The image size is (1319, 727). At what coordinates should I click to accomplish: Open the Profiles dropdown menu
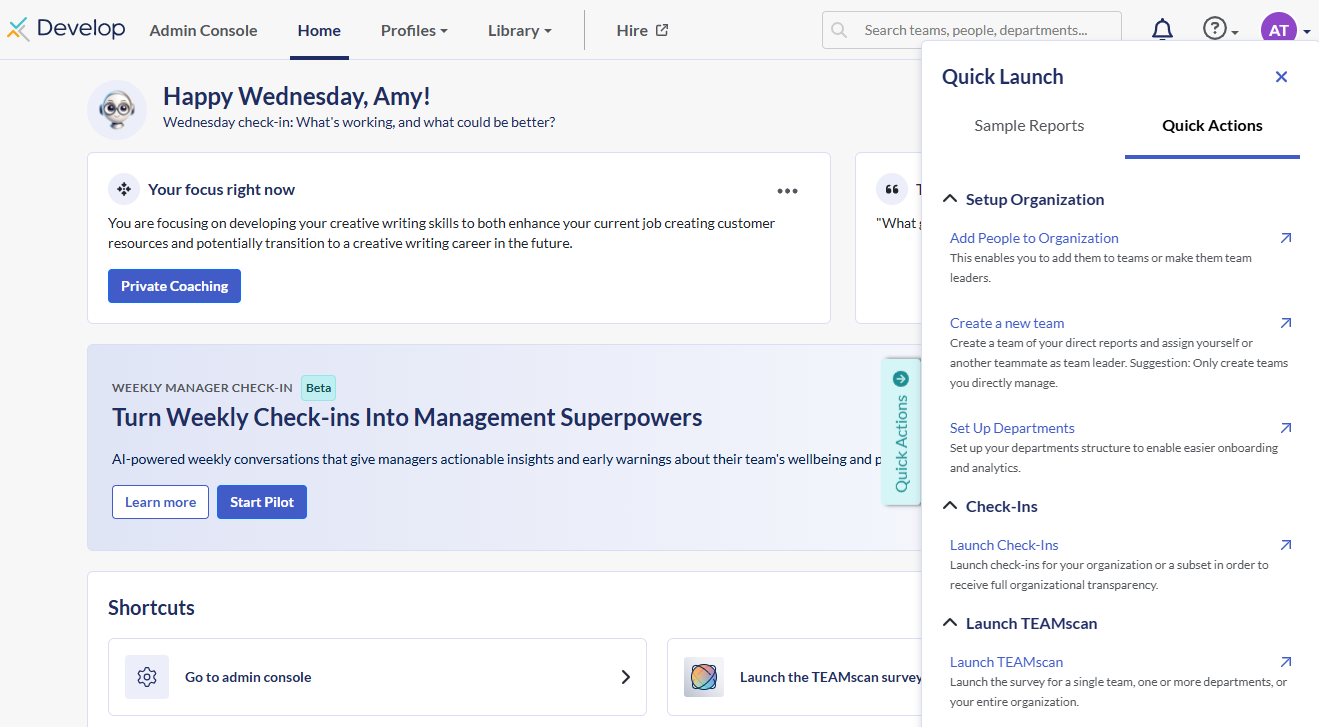(414, 31)
